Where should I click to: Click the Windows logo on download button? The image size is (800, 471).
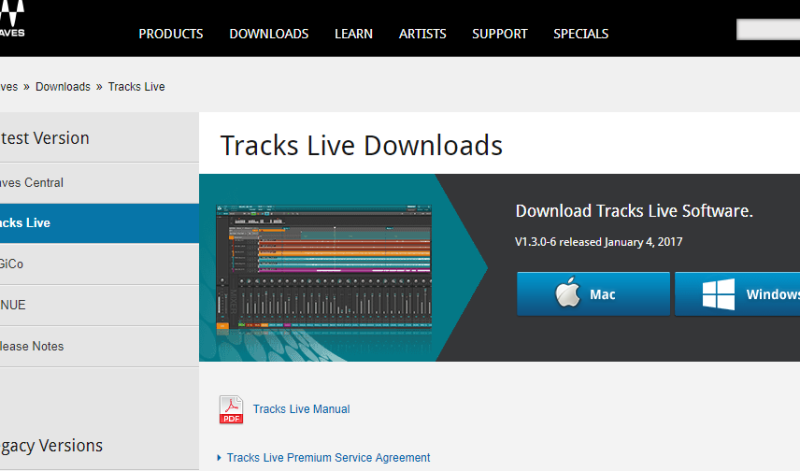718,294
